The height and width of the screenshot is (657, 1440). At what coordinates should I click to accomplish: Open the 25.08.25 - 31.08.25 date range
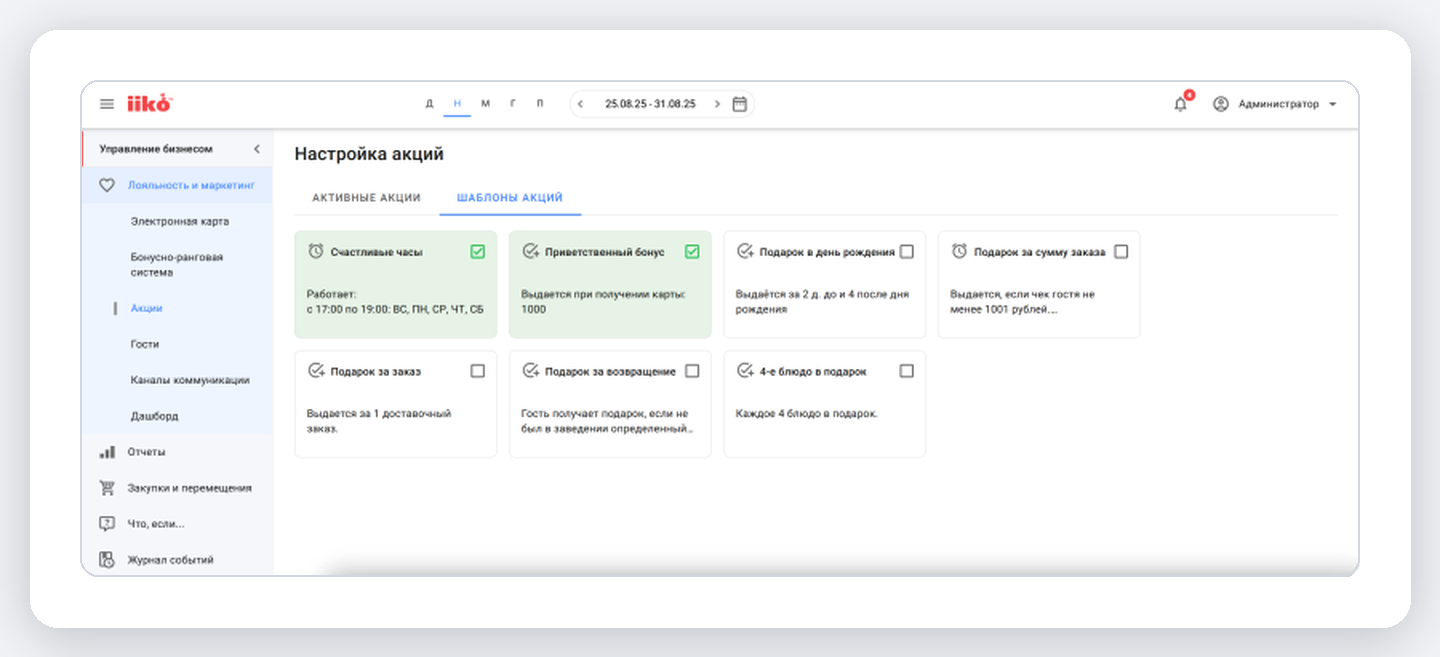tap(650, 104)
